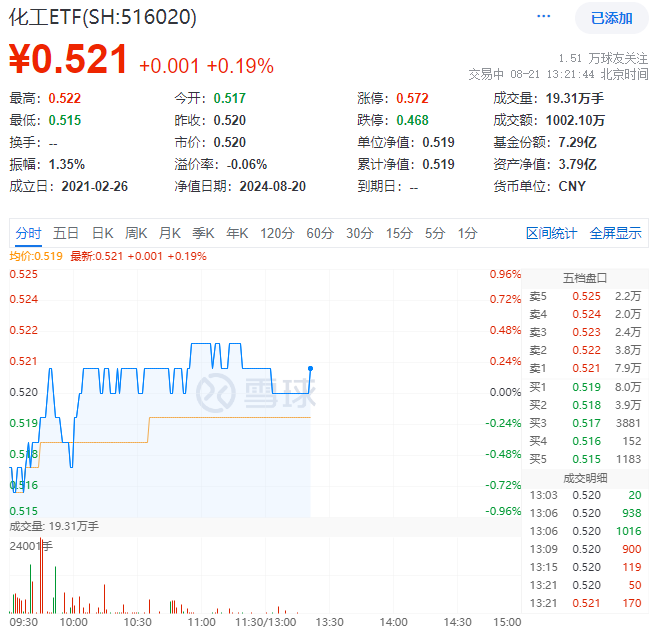This screenshot has height=634, width=655.
Task: Click the current price ¥0.521
Action: coord(68,59)
